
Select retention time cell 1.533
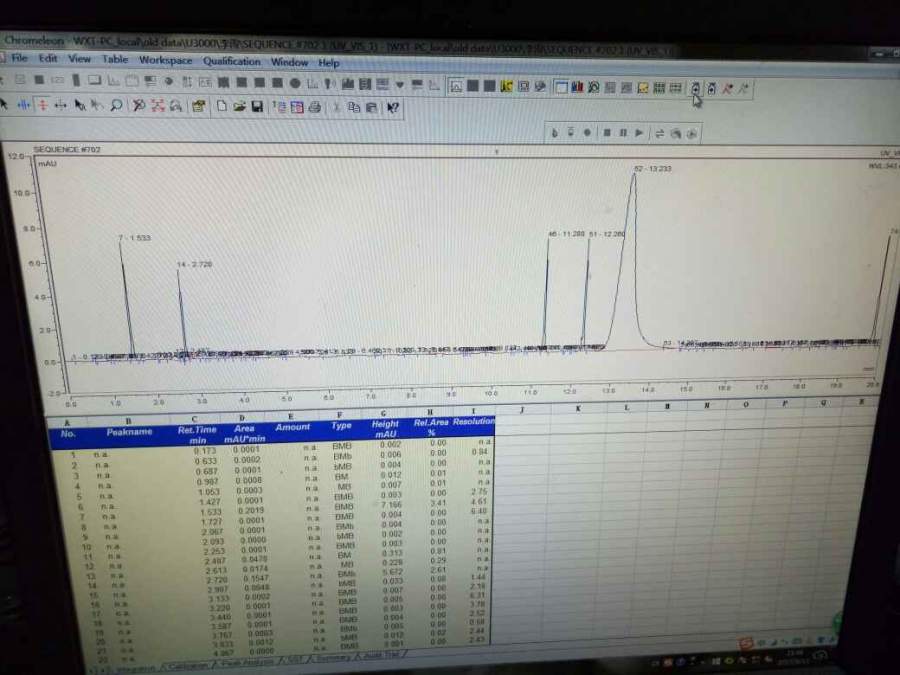[x=211, y=511]
